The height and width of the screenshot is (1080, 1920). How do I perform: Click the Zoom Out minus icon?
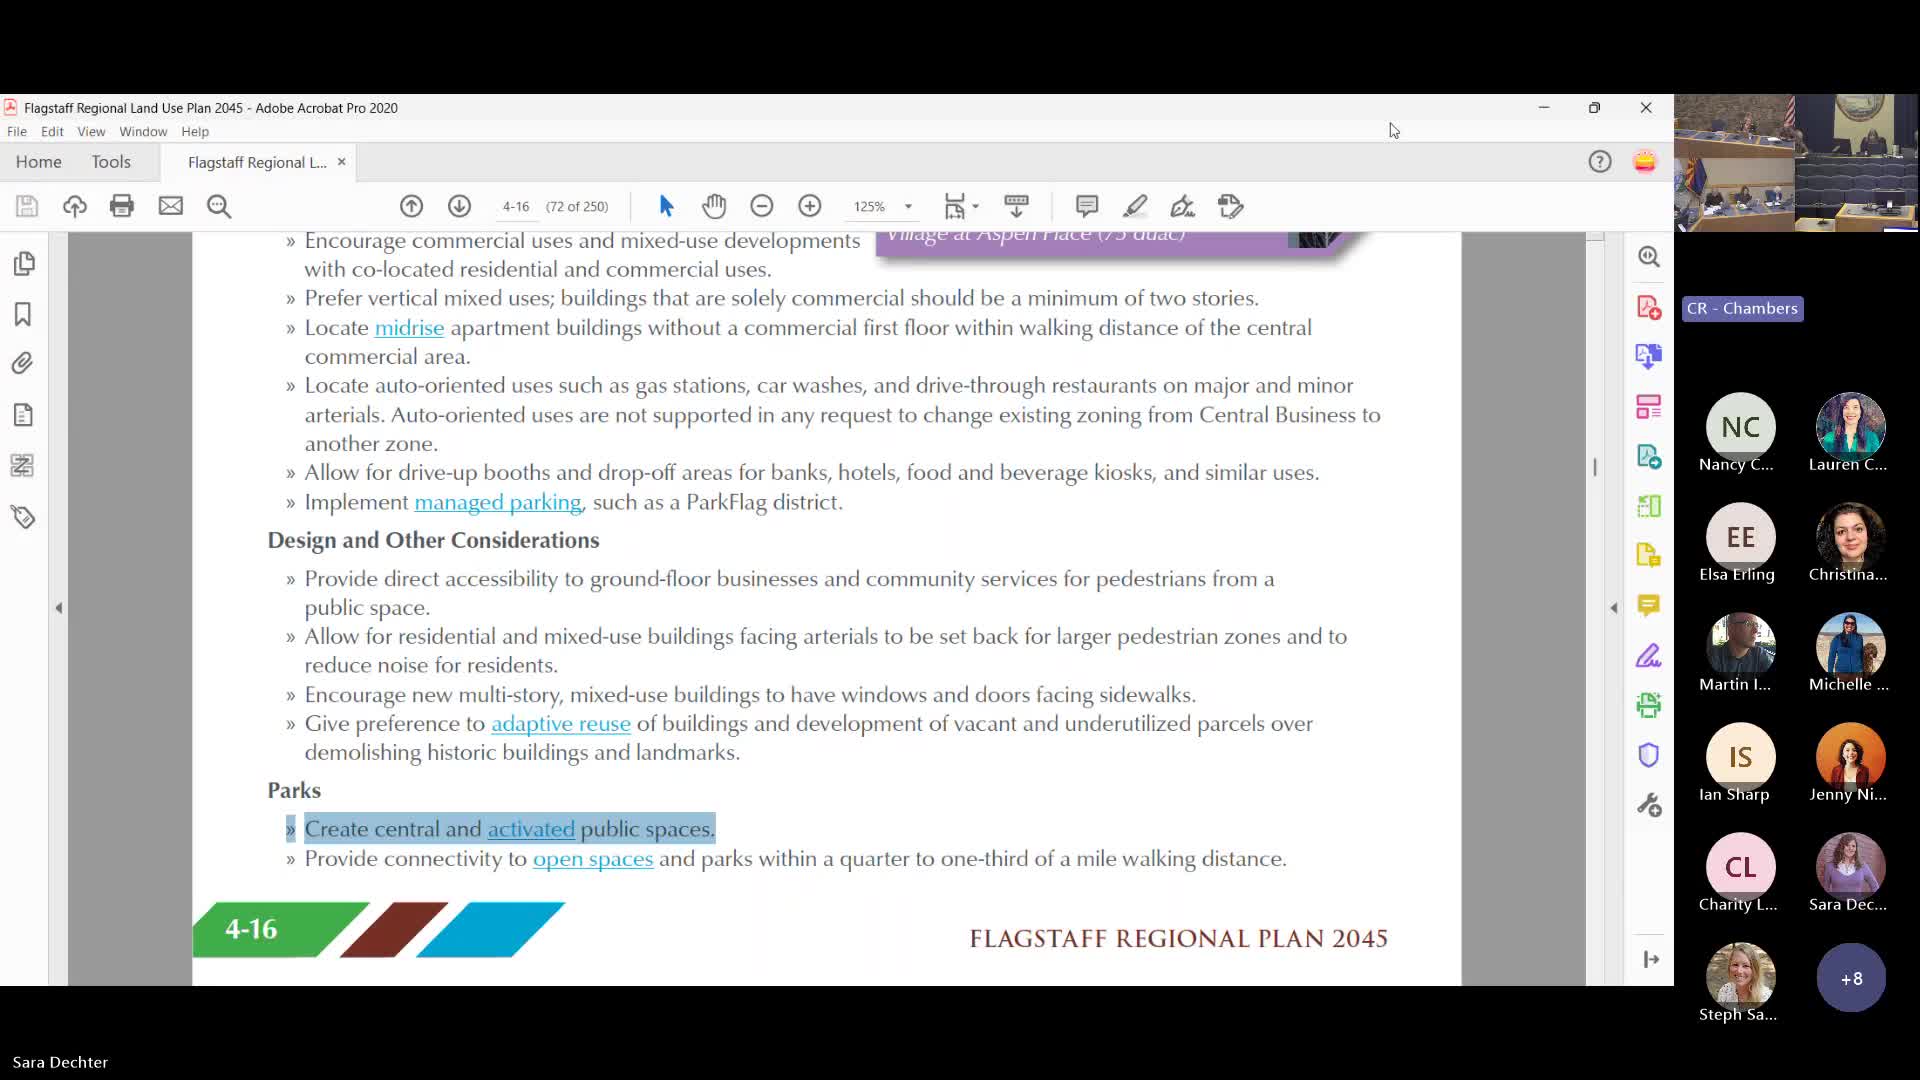pyautogui.click(x=762, y=206)
